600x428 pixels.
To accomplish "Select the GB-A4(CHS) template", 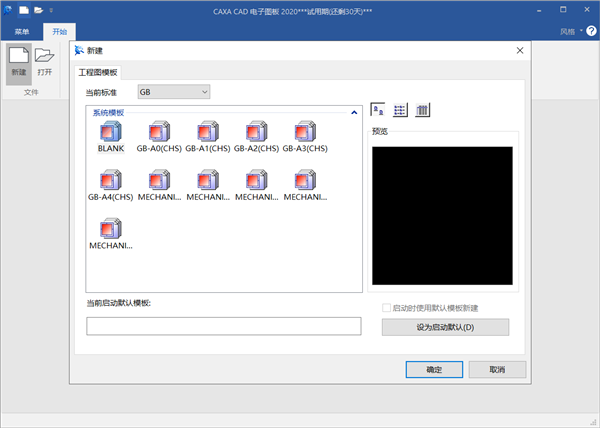I will (x=111, y=186).
